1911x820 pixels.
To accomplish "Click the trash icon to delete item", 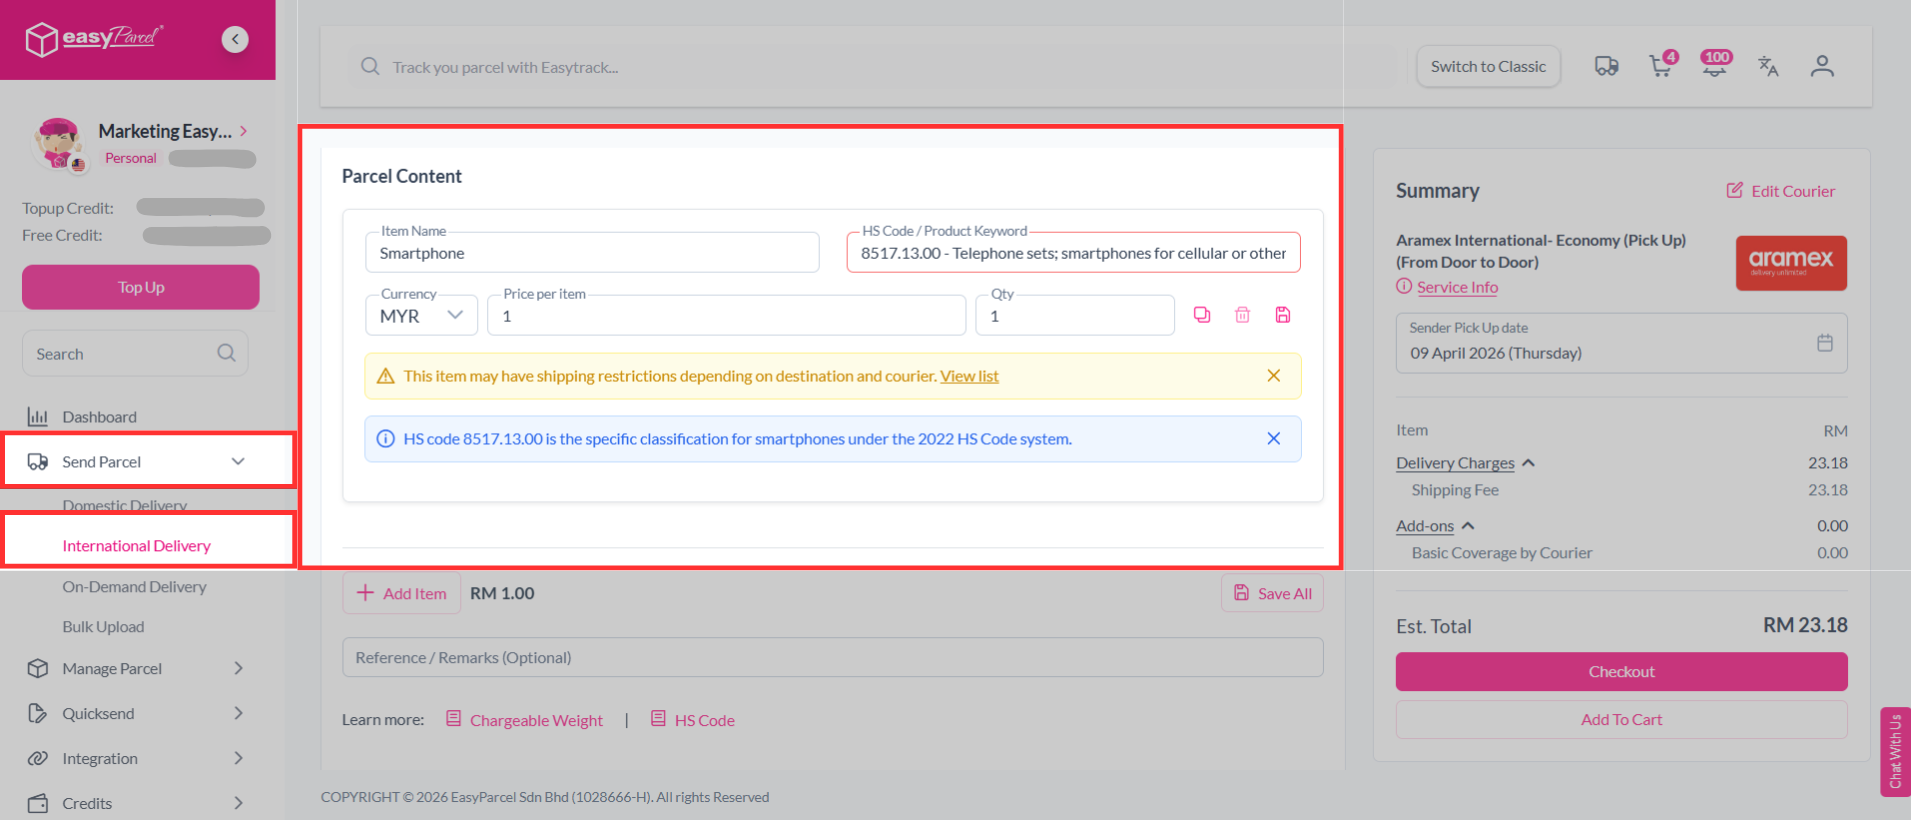I will (x=1242, y=315).
